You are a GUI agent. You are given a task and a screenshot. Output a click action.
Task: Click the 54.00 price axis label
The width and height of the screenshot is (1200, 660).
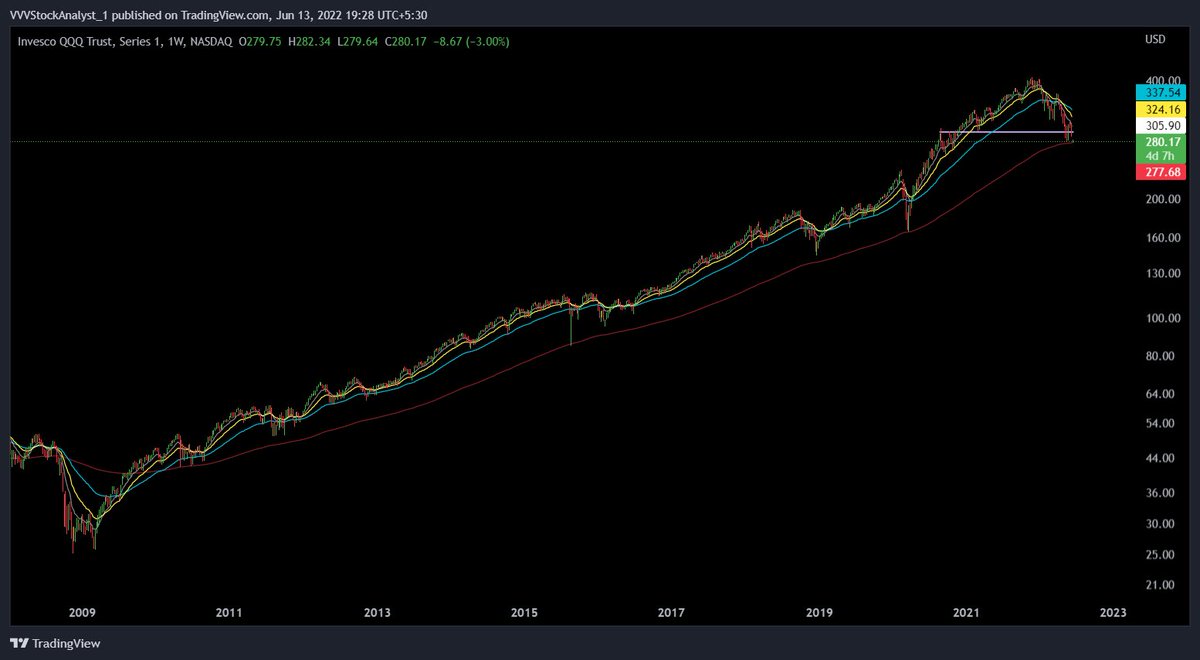1160,424
